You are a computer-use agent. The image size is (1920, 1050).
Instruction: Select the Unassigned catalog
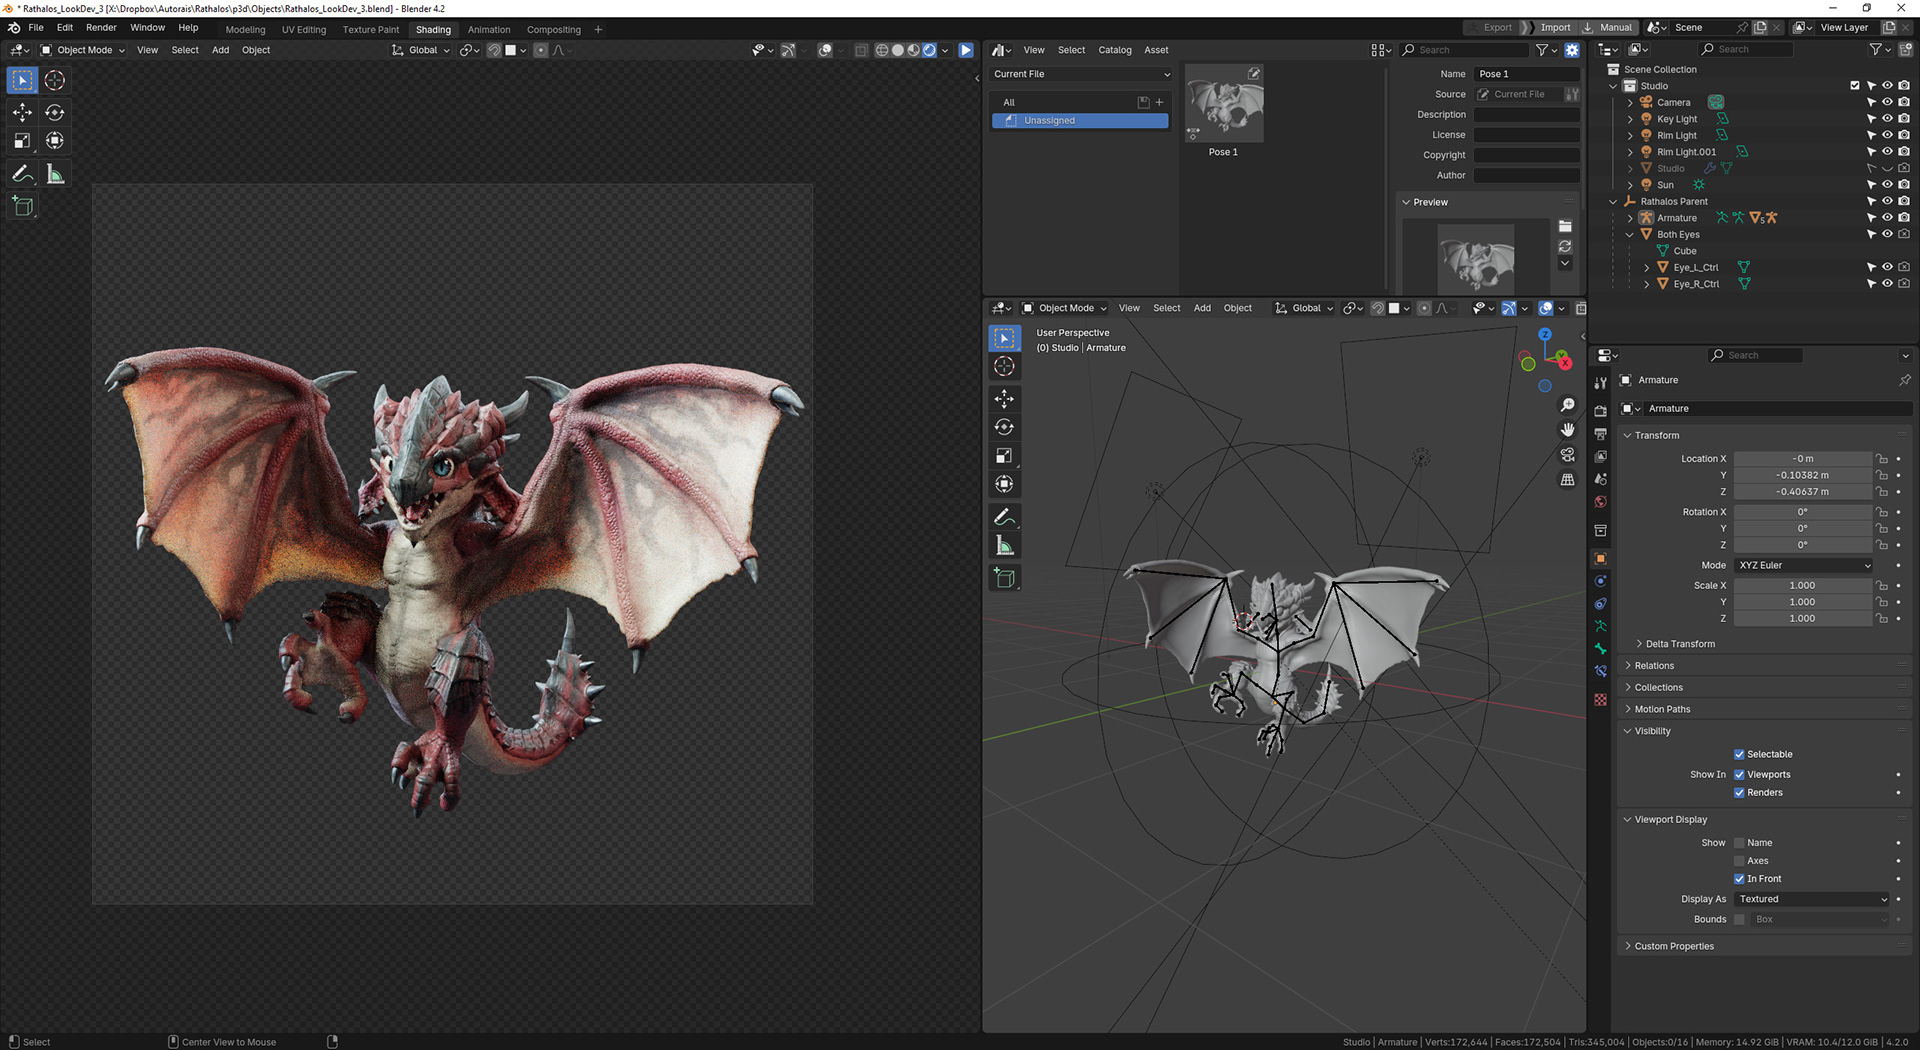tap(1080, 121)
